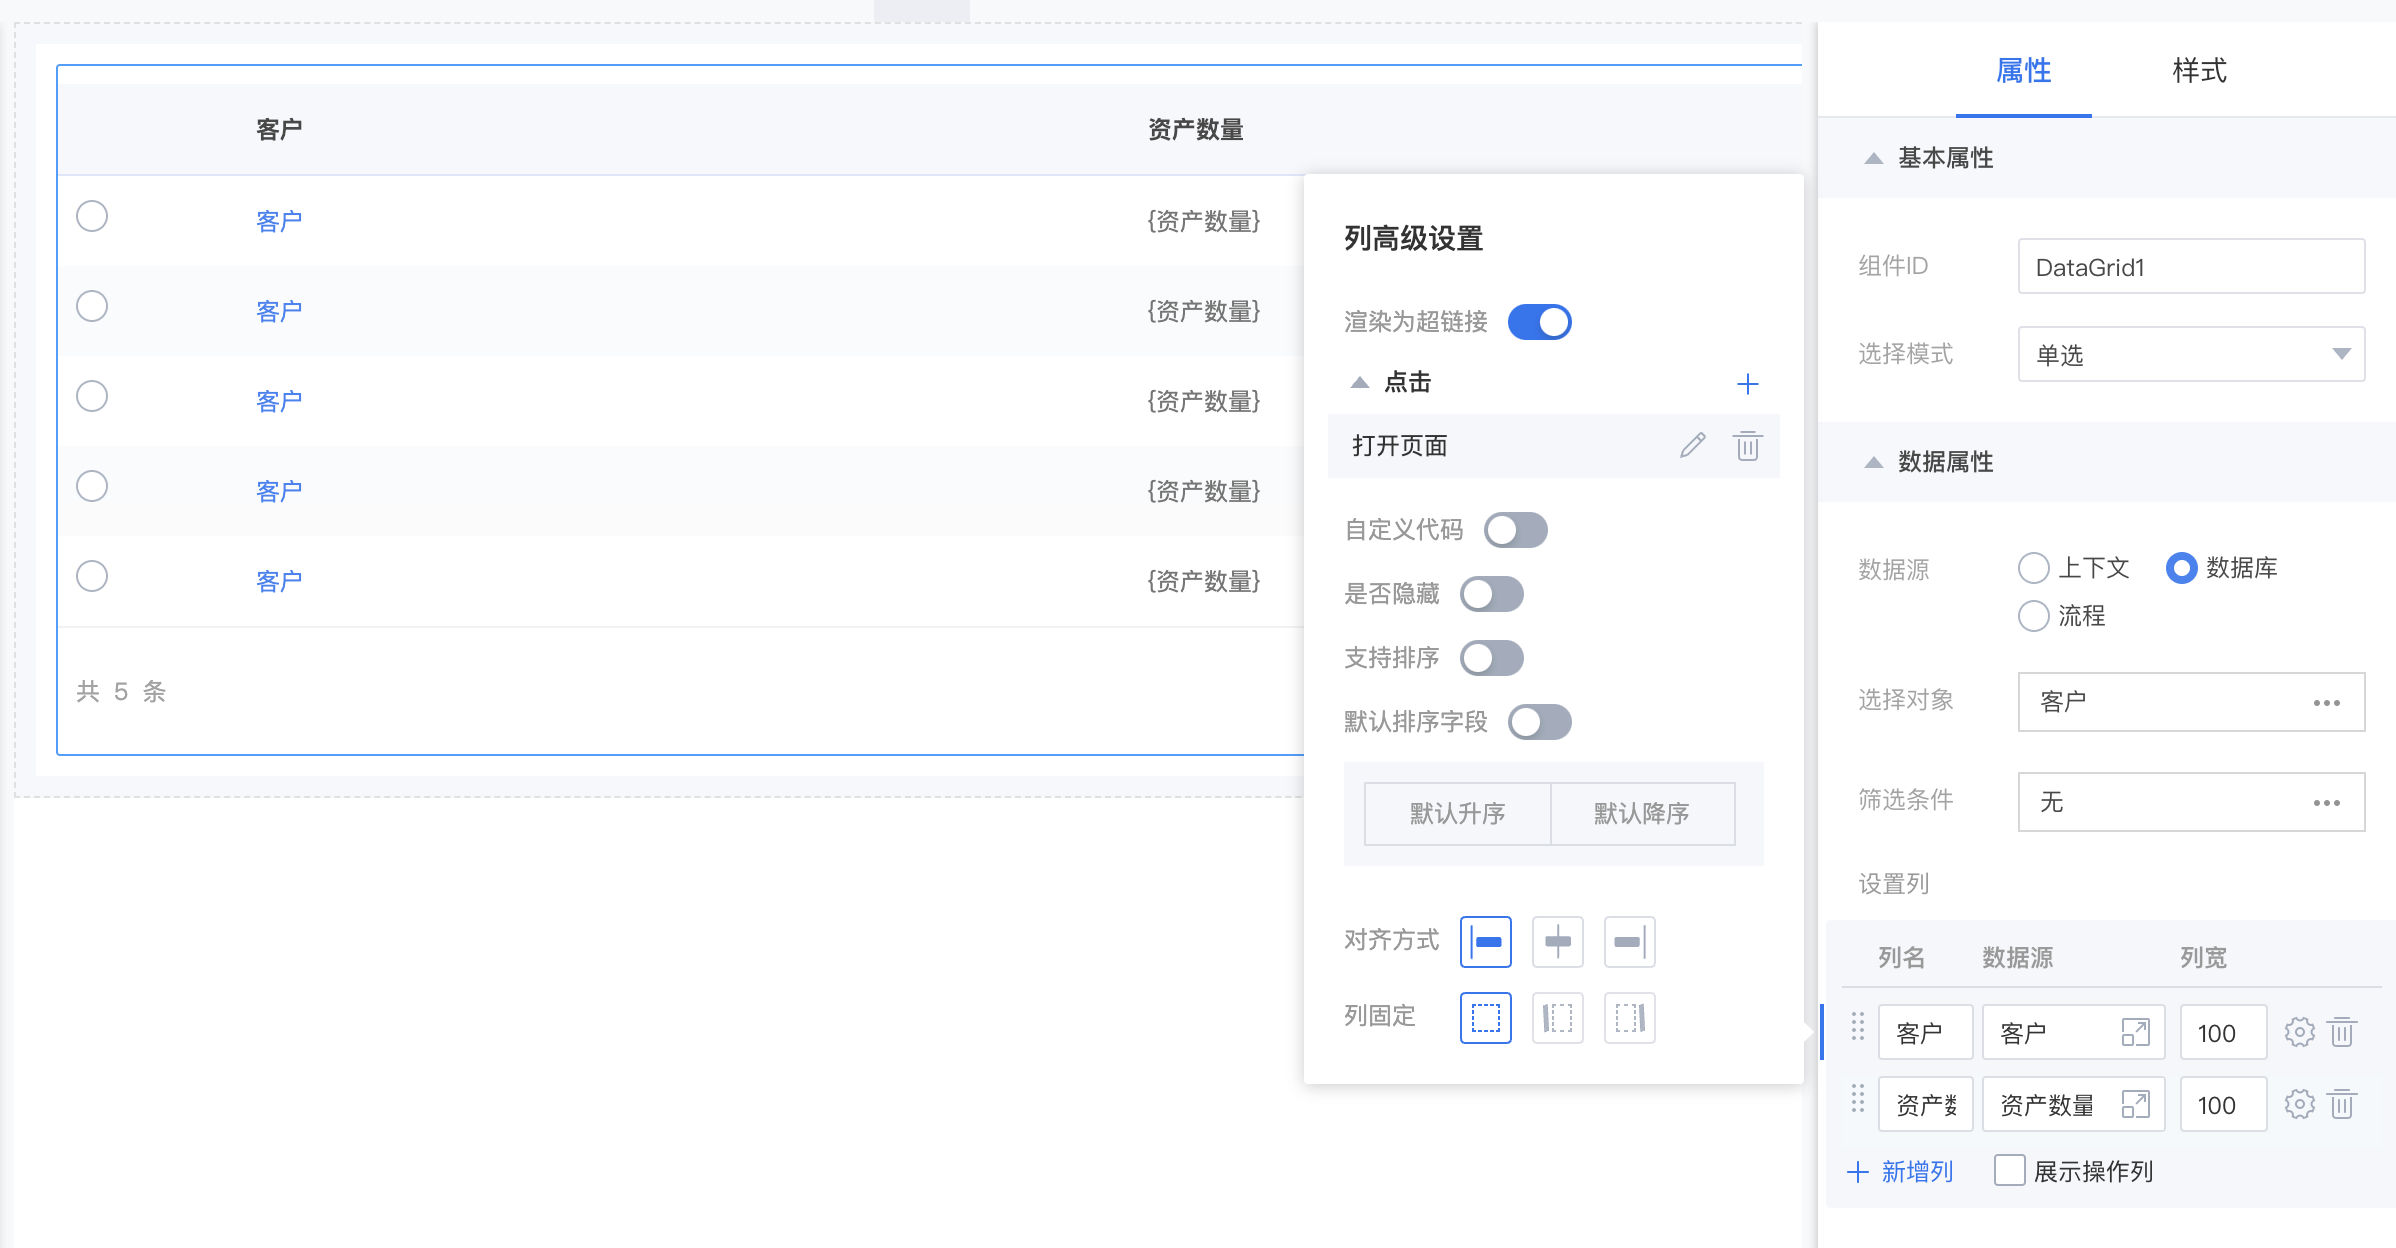Edit the 打开页面 action with pencil icon
Screen dimensions: 2396x1248
coord(1692,446)
